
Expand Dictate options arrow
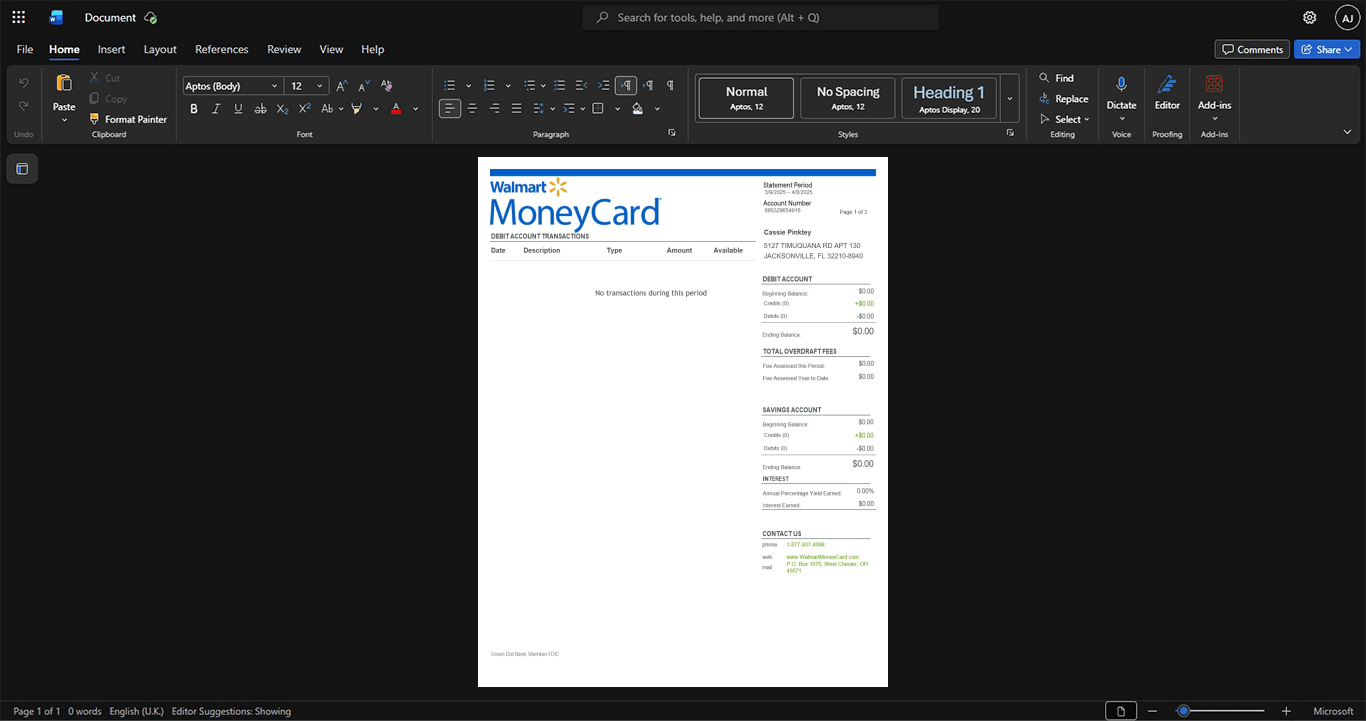point(1121,119)
